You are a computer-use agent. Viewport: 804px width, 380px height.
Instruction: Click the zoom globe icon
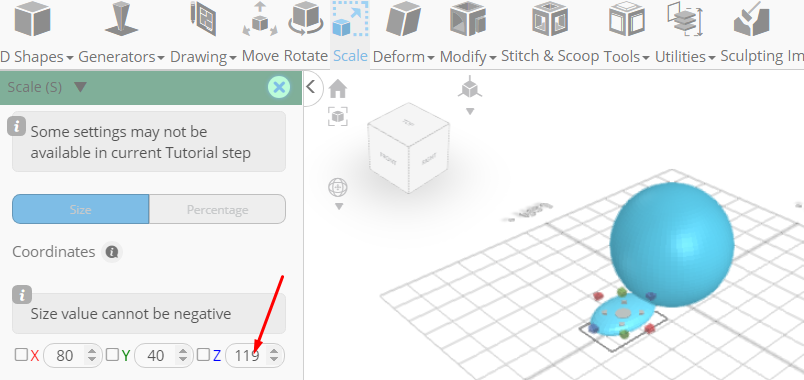click(x=338, y=188)
